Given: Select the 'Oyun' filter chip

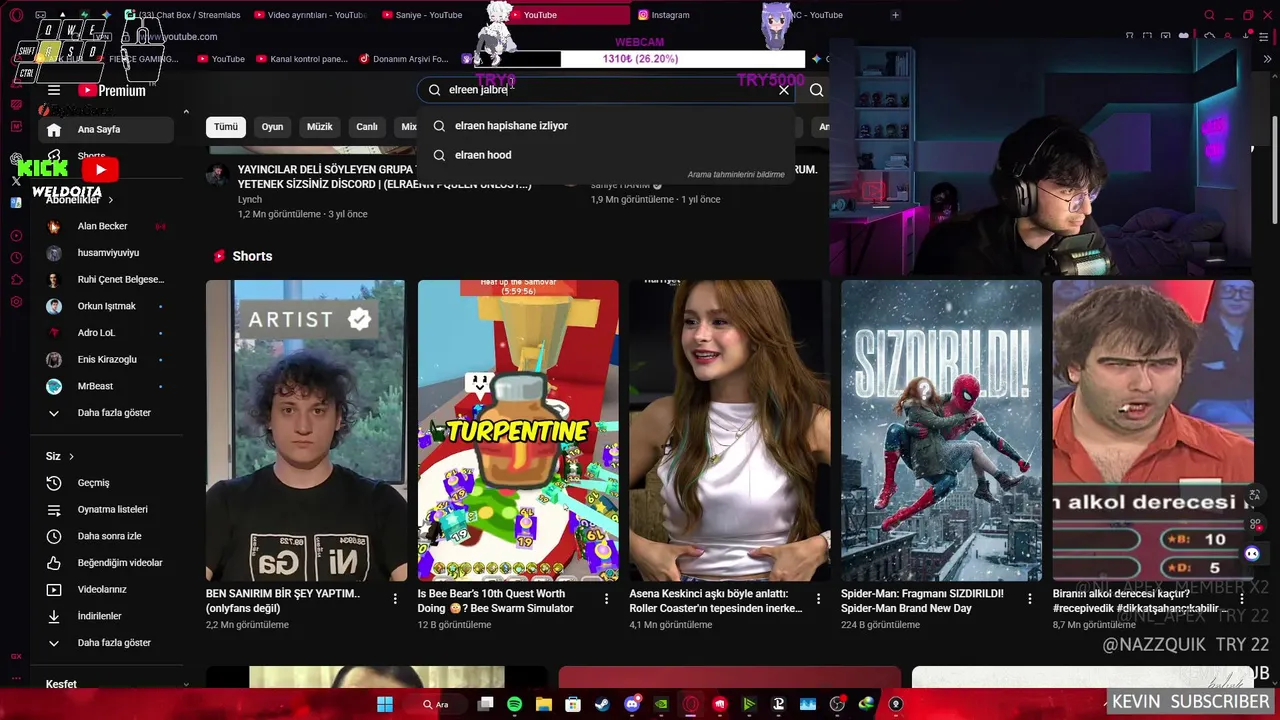Looking at the screenshot, I should pyautogui.click(x=272, y=127).
